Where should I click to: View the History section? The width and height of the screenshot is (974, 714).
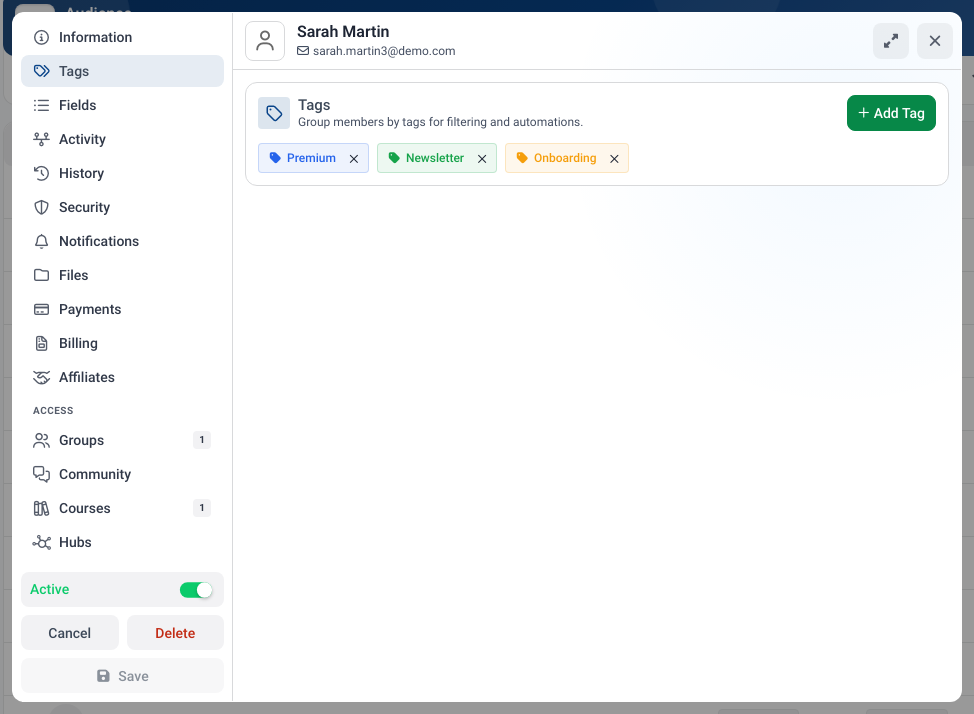(x=122, y=173)
